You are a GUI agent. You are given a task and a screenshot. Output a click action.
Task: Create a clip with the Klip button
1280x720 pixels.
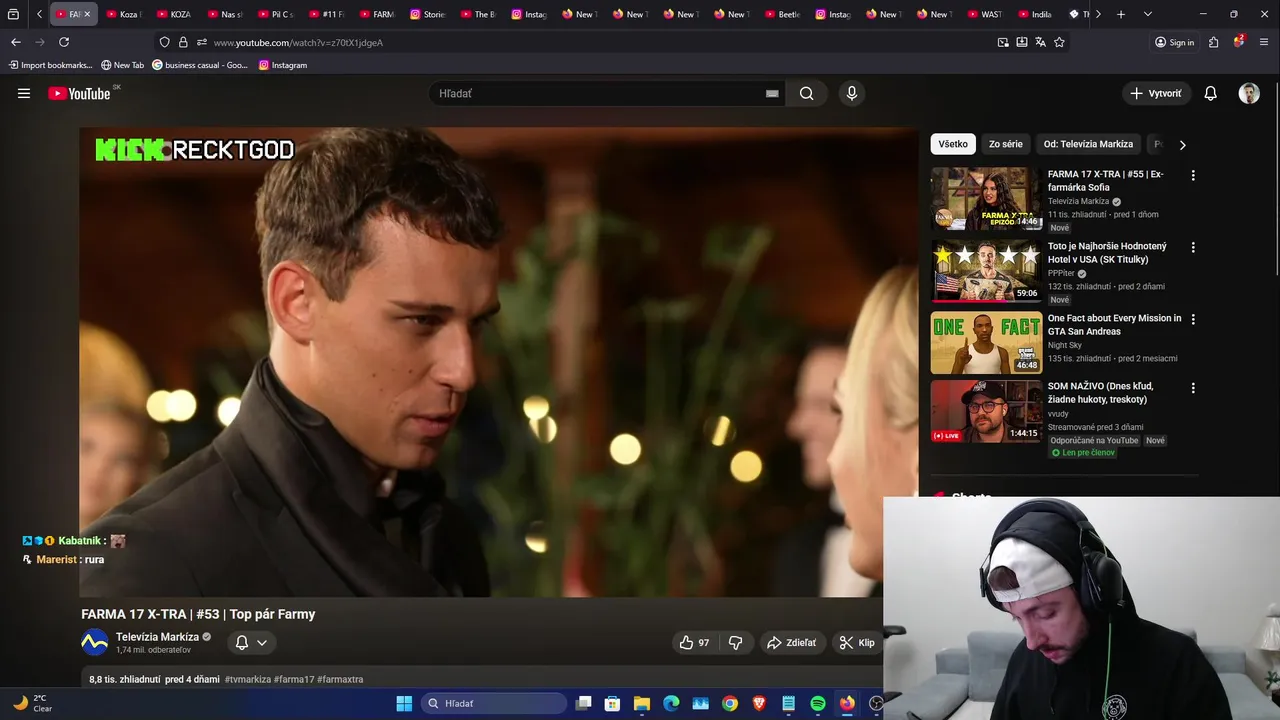[857, 643]
